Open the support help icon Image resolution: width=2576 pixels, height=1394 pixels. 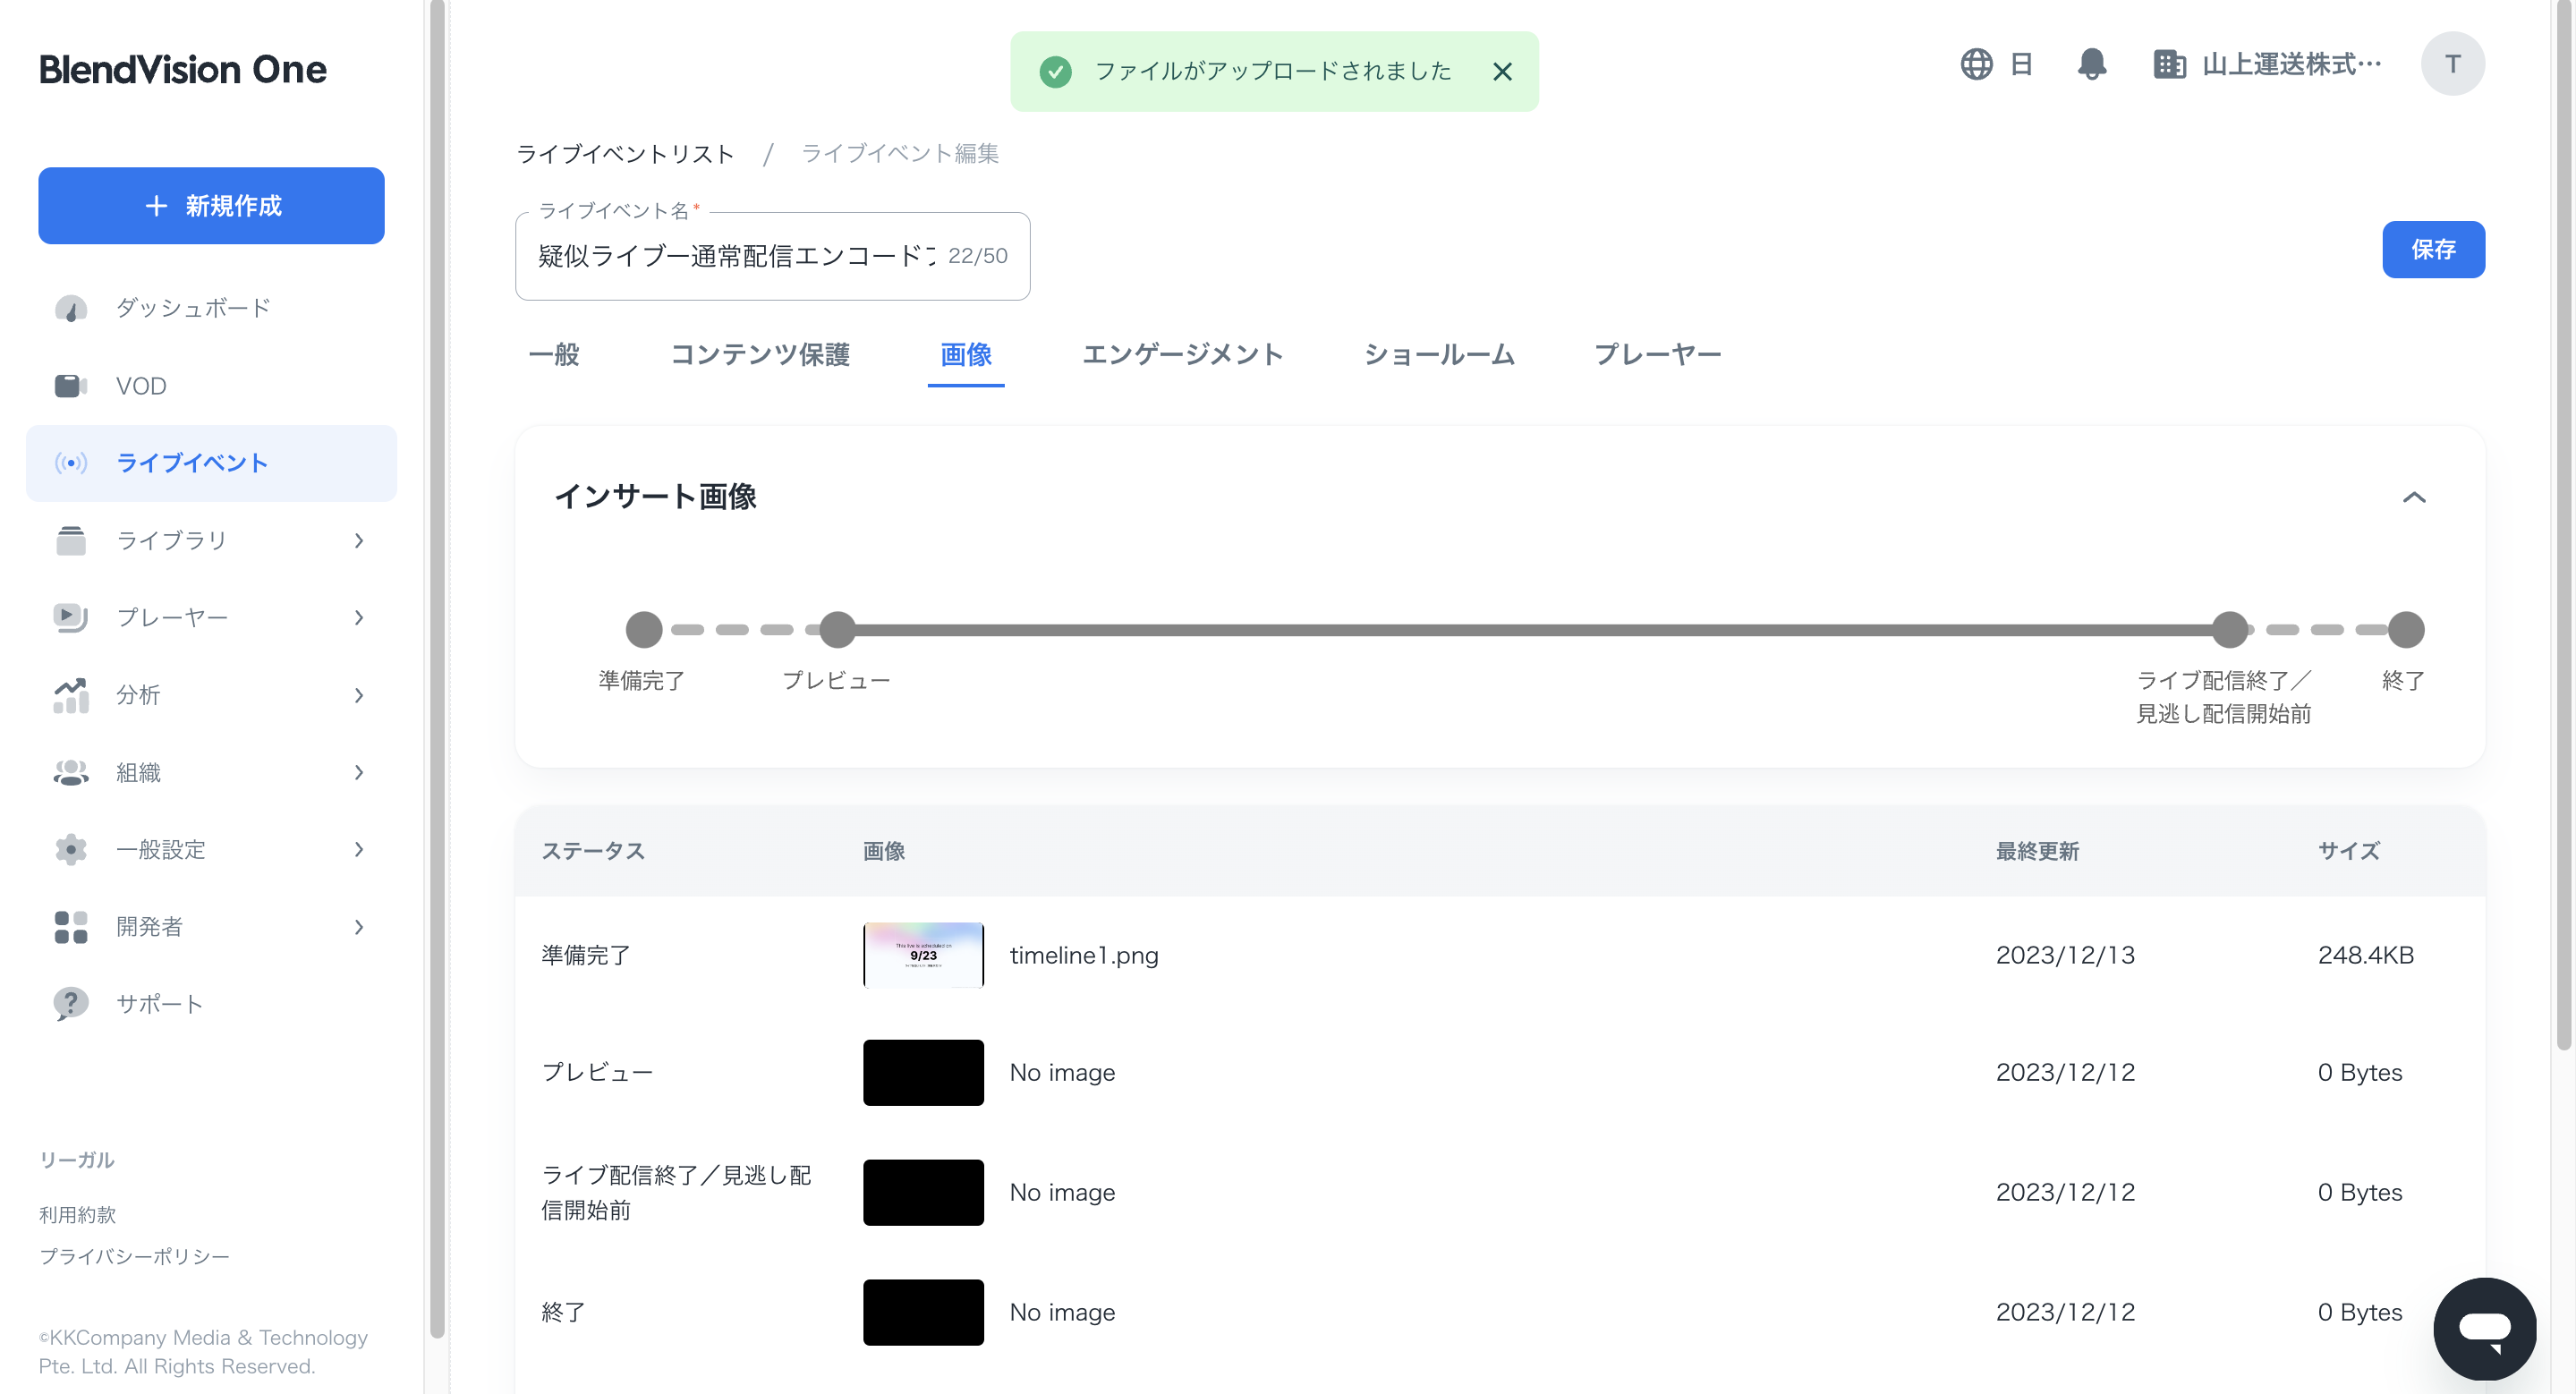(70, 1004)
